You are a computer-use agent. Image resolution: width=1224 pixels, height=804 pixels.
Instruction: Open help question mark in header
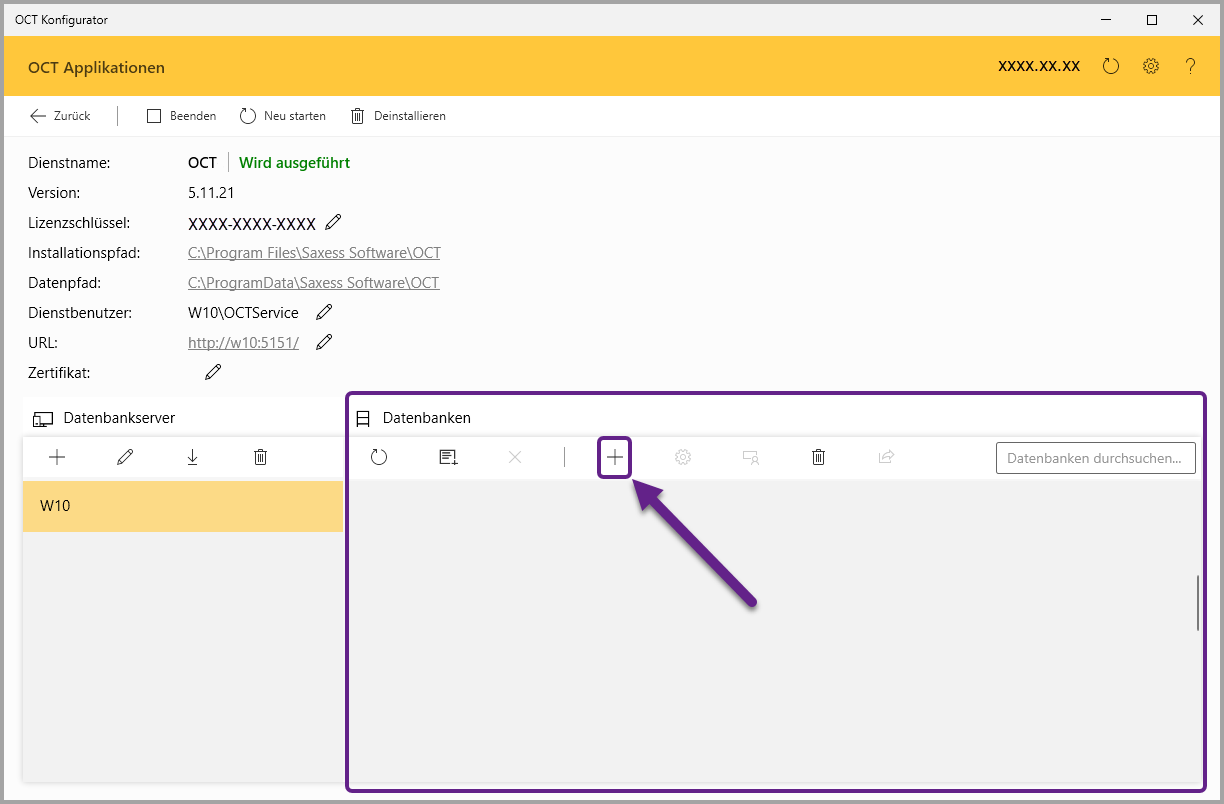[1190, 66]
